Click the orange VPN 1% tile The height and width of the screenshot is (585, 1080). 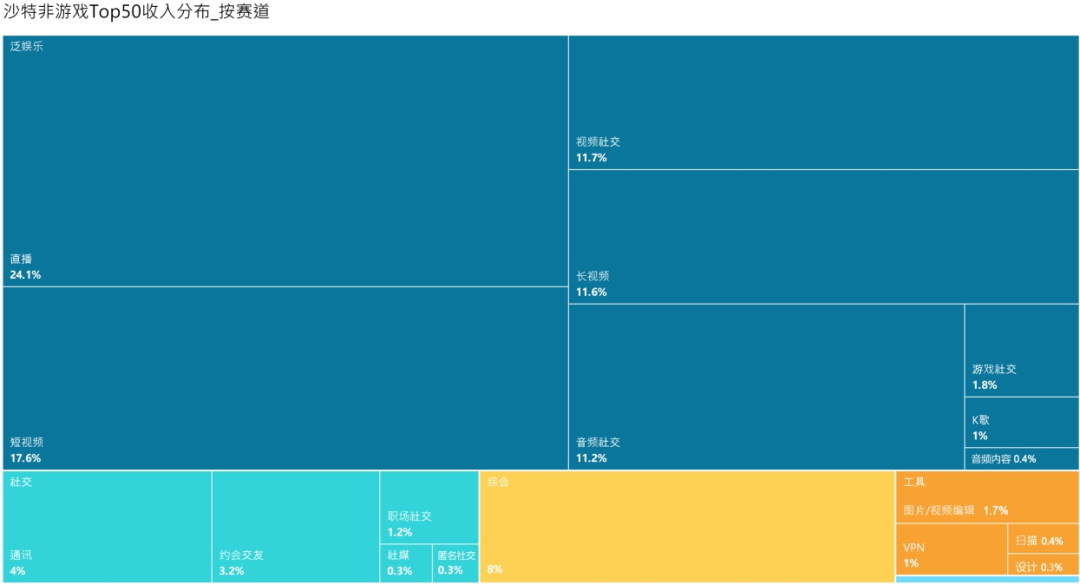949,550
